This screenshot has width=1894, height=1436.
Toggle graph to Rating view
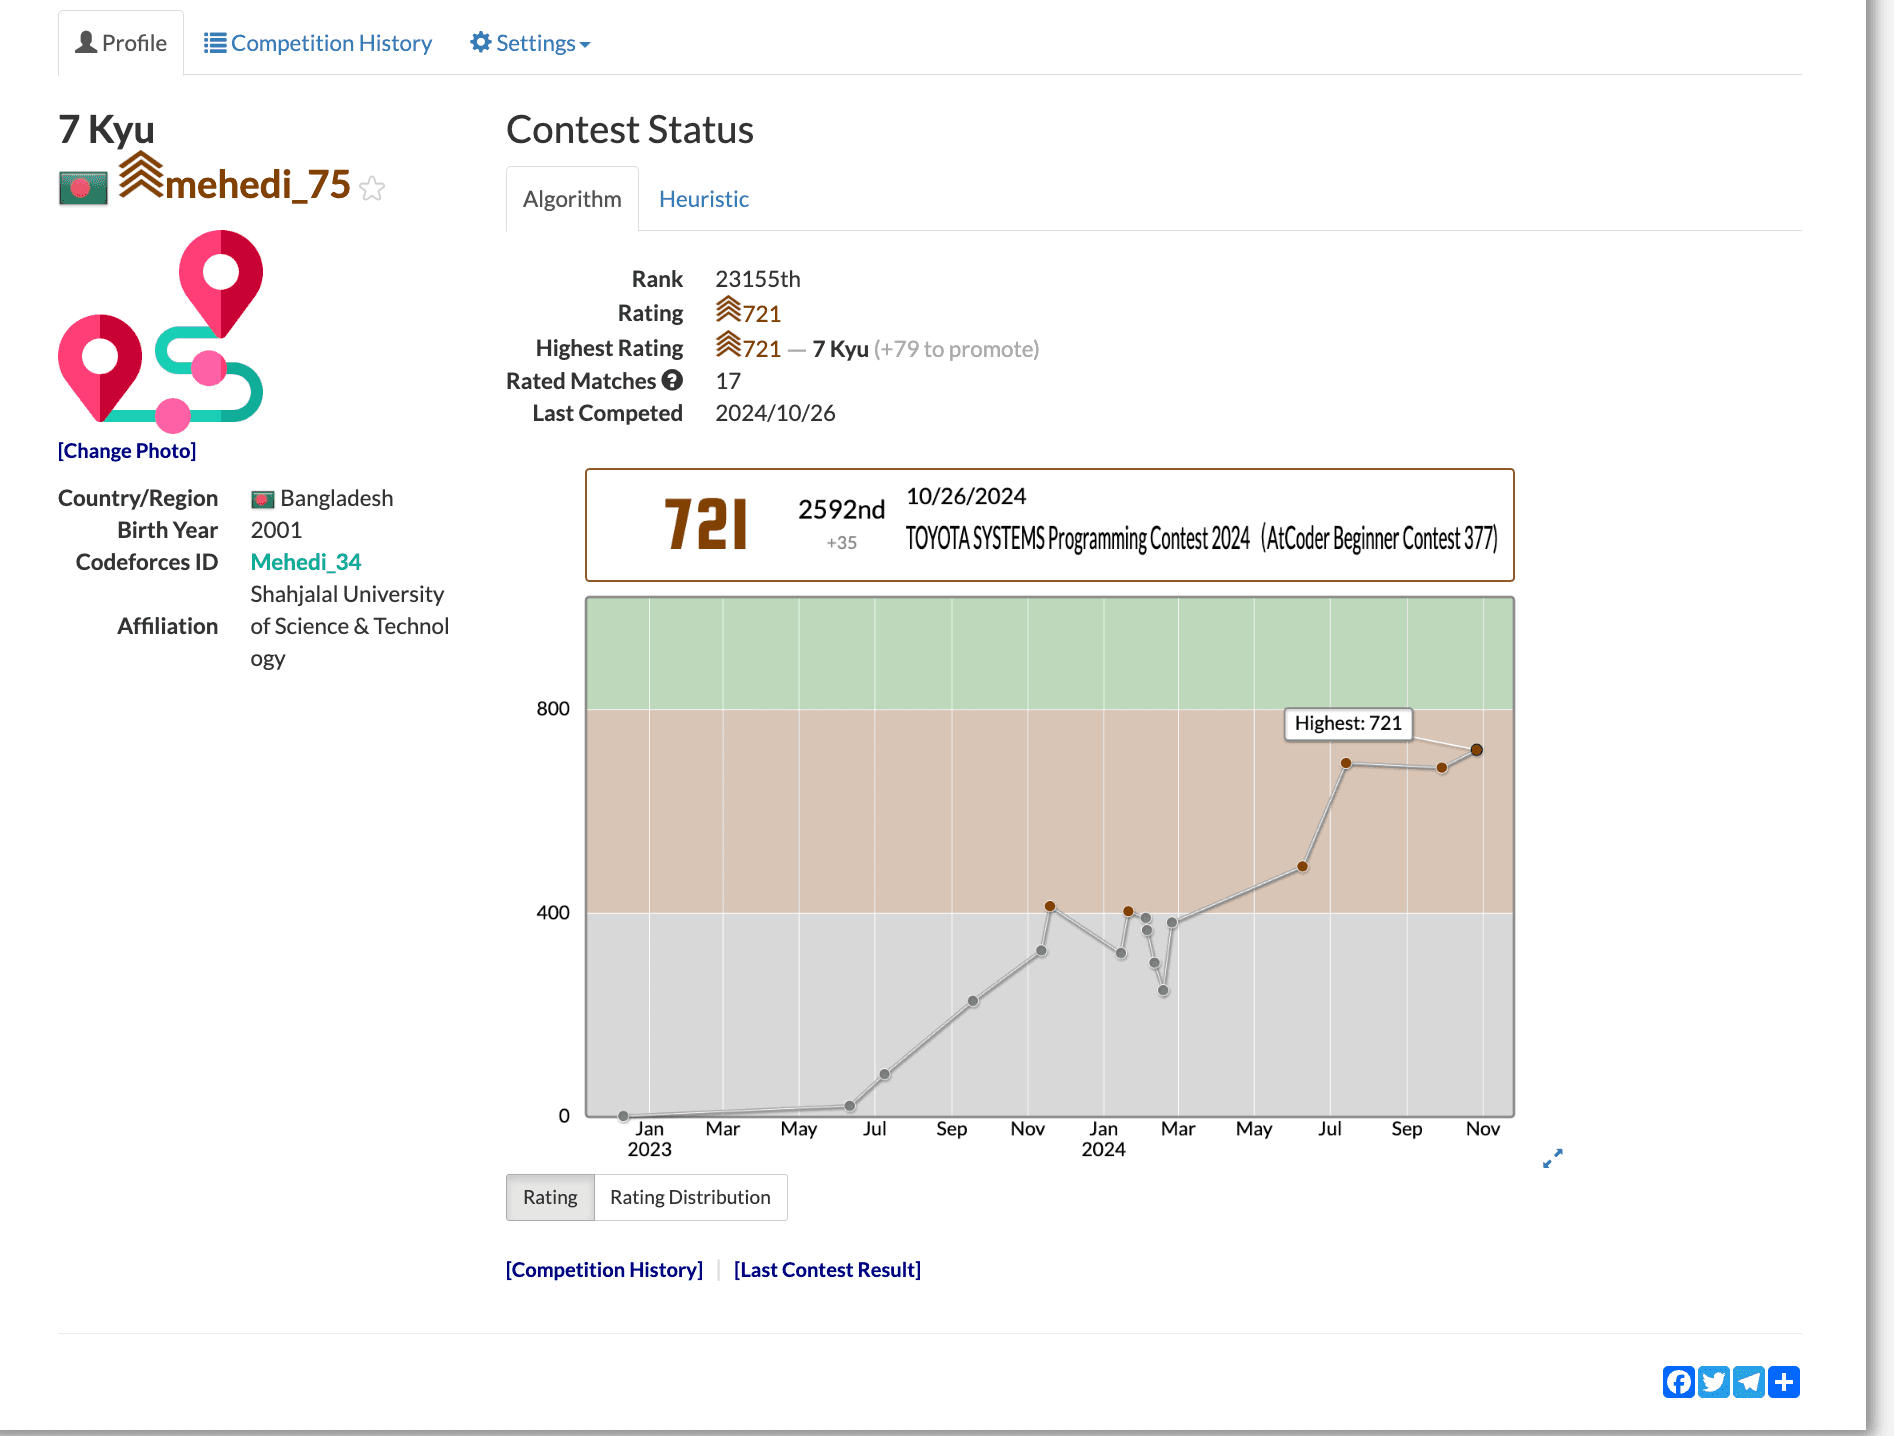tap(550, 1197)
